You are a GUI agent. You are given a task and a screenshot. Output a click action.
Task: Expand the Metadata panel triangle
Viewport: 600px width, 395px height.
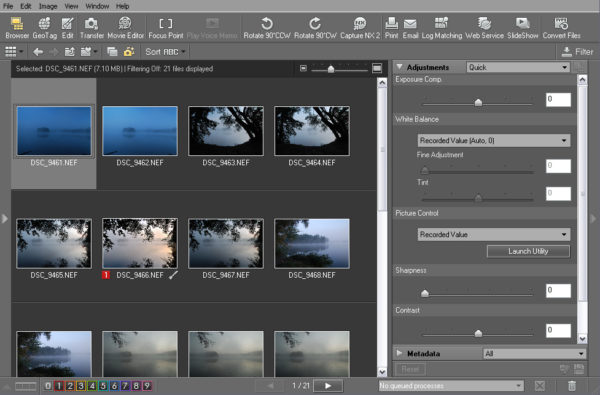click(x=399, y=353)
